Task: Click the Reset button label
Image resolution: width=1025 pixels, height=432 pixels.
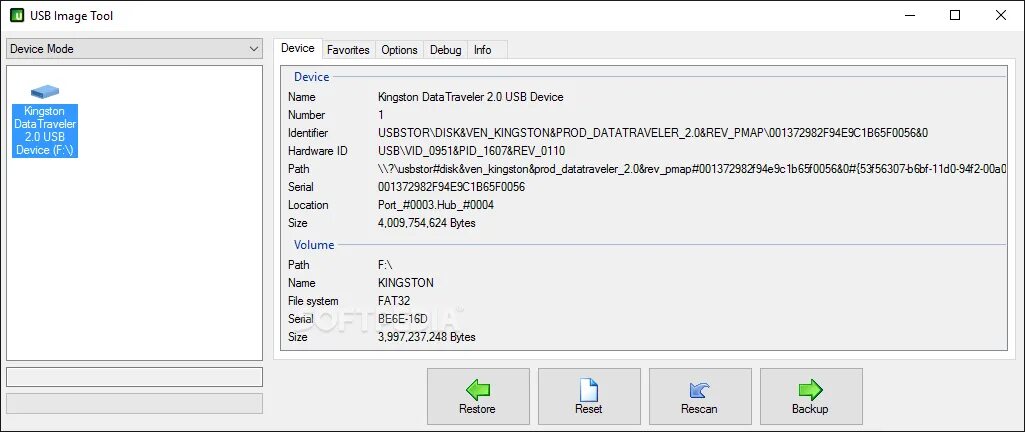Action: (x=588, y=409)
